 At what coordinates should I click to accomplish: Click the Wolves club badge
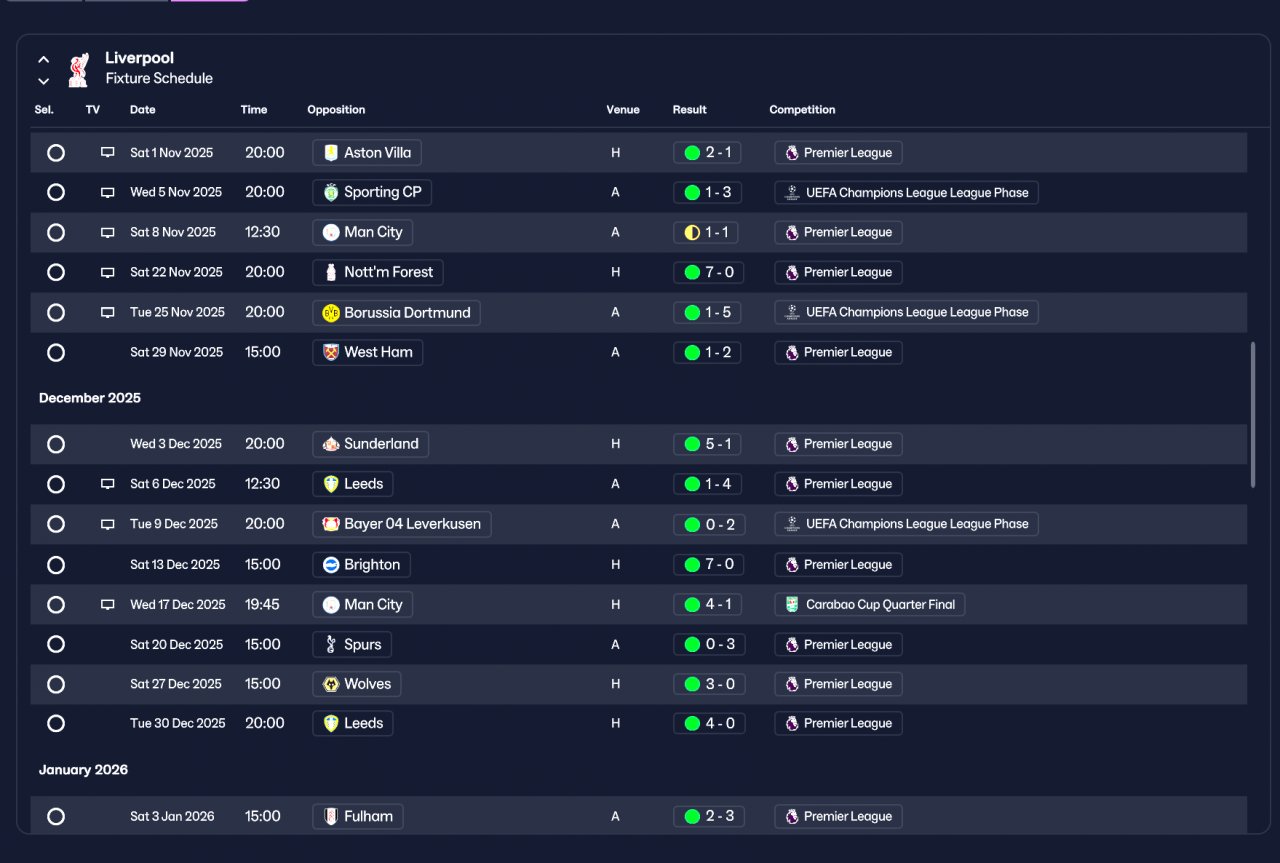coord(331,684)
